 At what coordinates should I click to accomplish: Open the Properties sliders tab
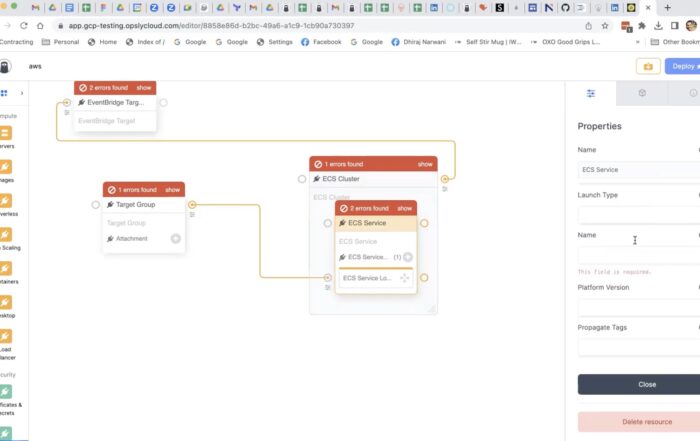(591, 93)
